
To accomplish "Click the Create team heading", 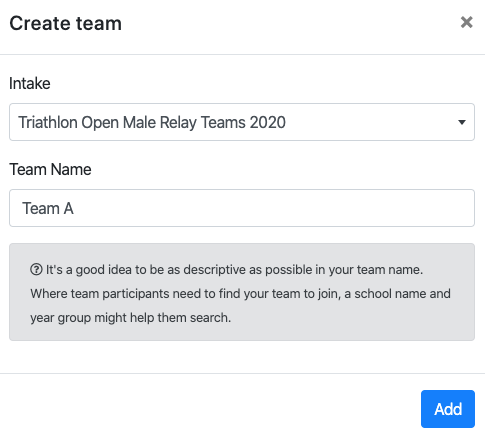I will [x=66, y=23].
